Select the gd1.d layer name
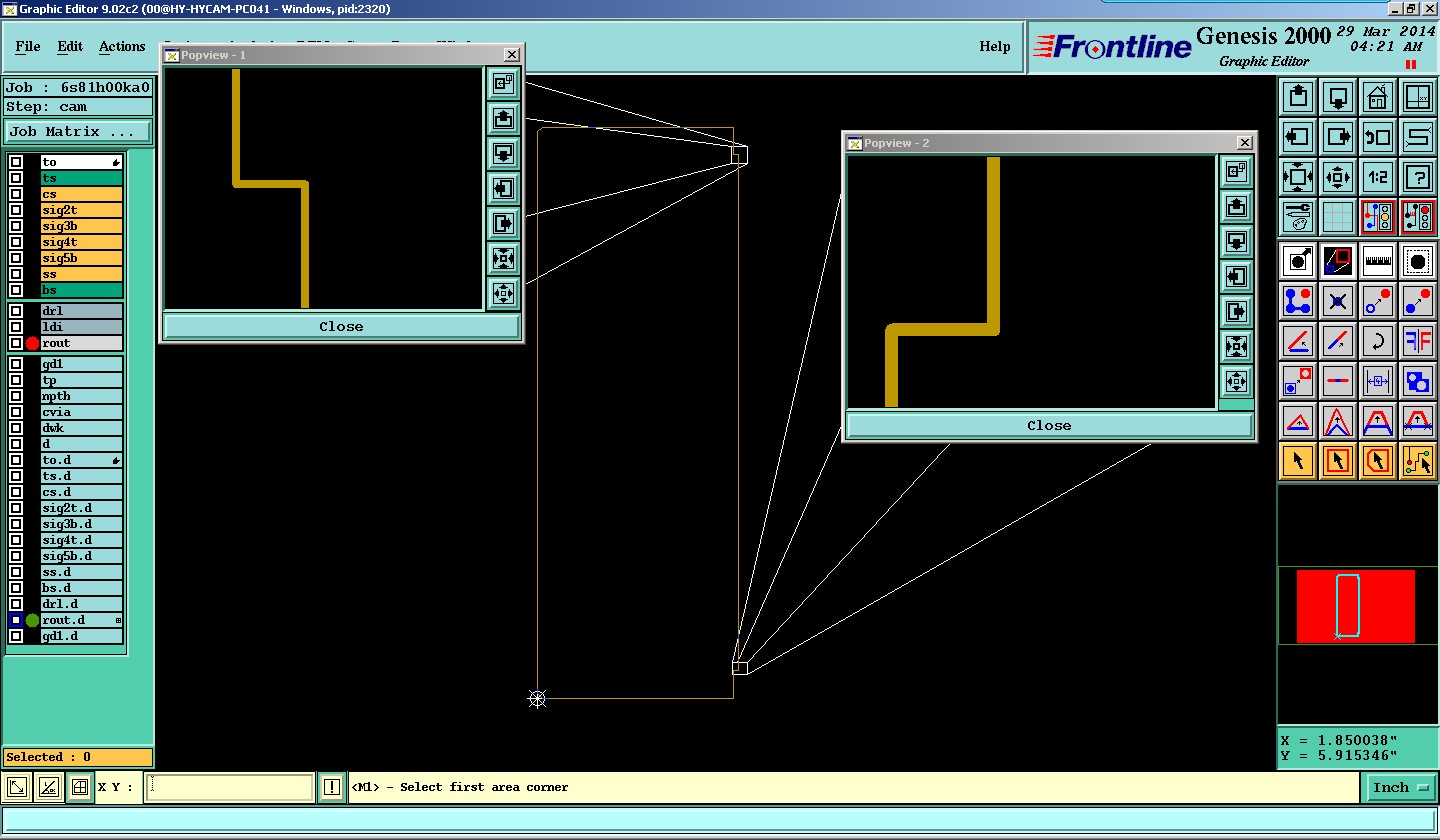Image resolution: width=1440 pixels, height=840 pixels. click(x=81, y=636)
